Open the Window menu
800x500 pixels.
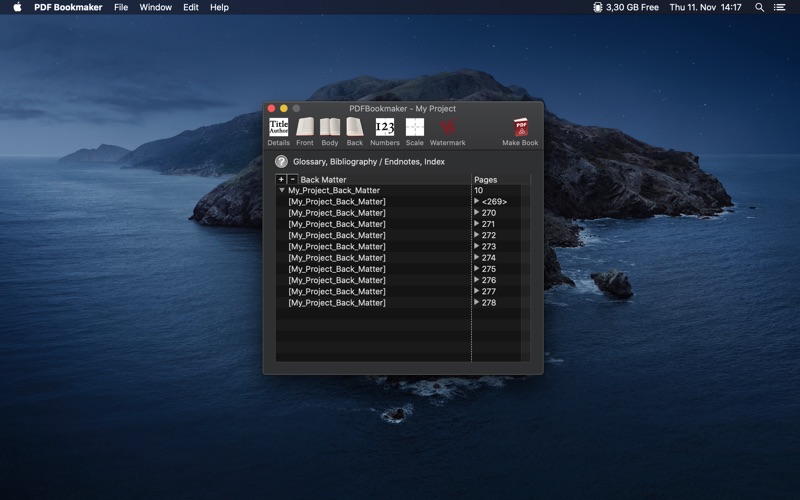[156, 7]
